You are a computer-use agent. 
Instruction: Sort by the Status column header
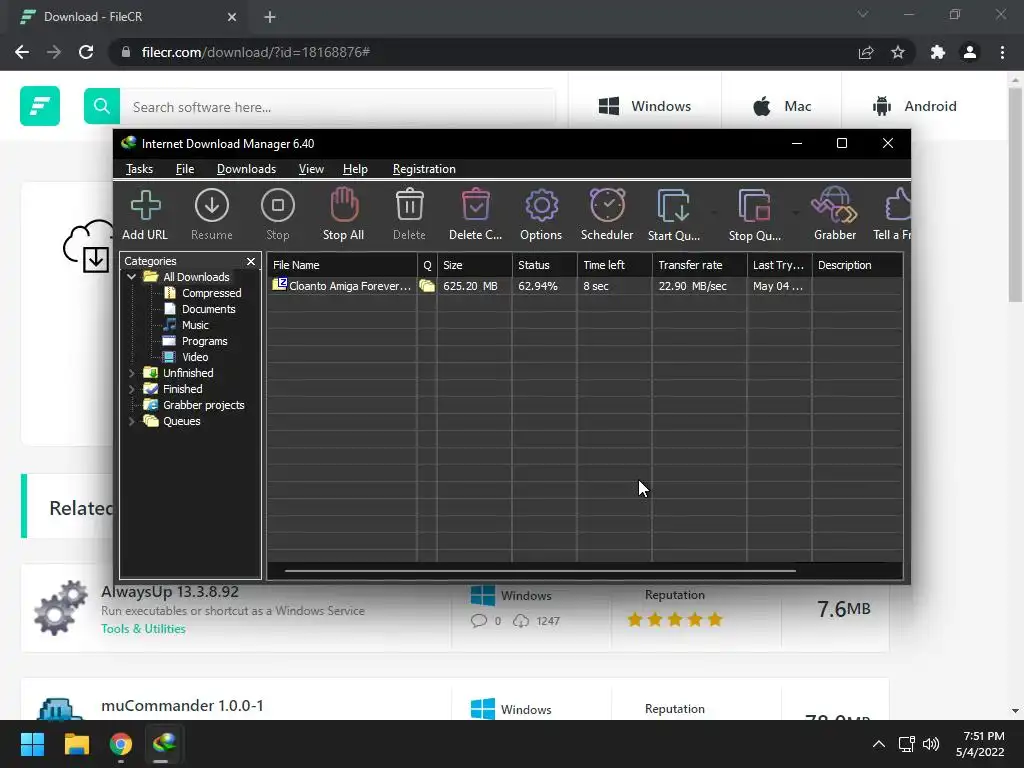click(x=545, y=265)
